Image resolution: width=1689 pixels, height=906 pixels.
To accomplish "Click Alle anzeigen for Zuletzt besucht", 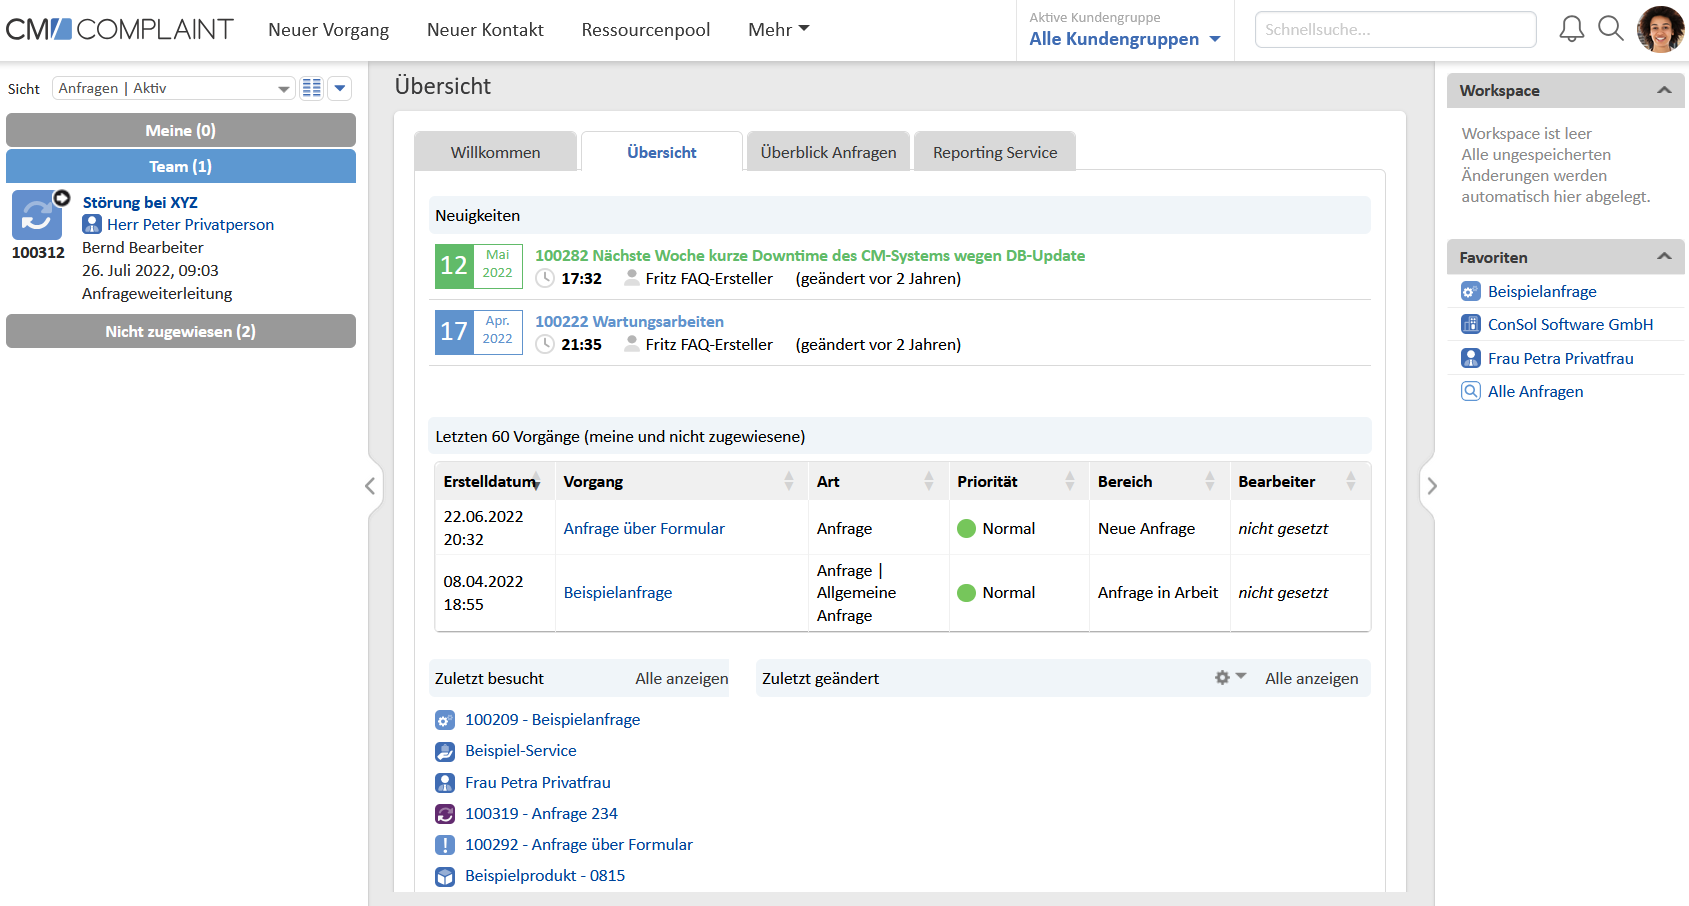I will (x=682, y=678).
